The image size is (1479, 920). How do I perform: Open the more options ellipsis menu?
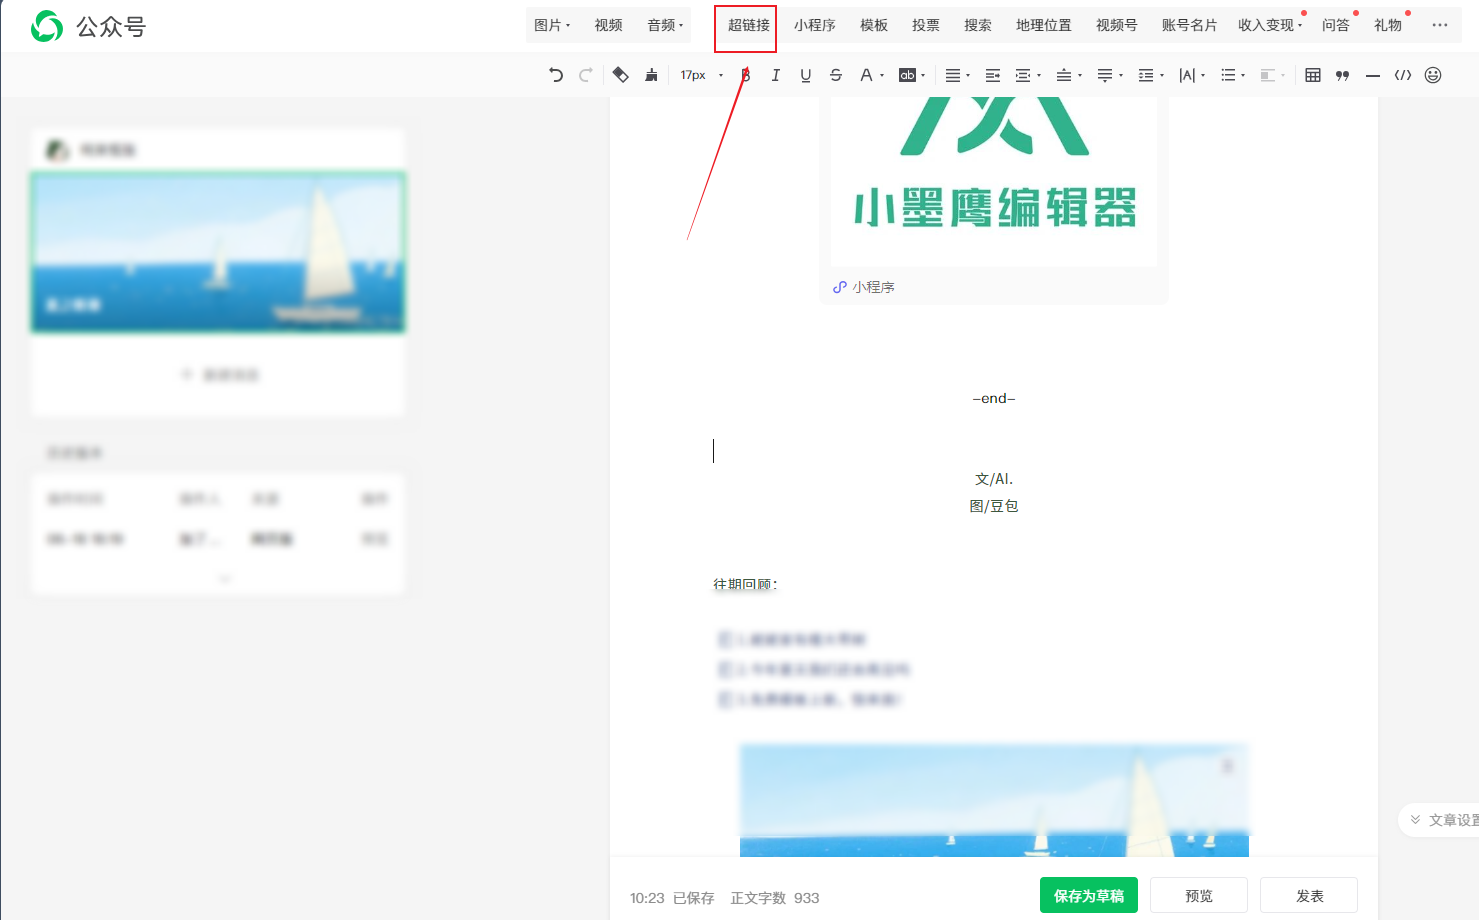coord(1440,25)
